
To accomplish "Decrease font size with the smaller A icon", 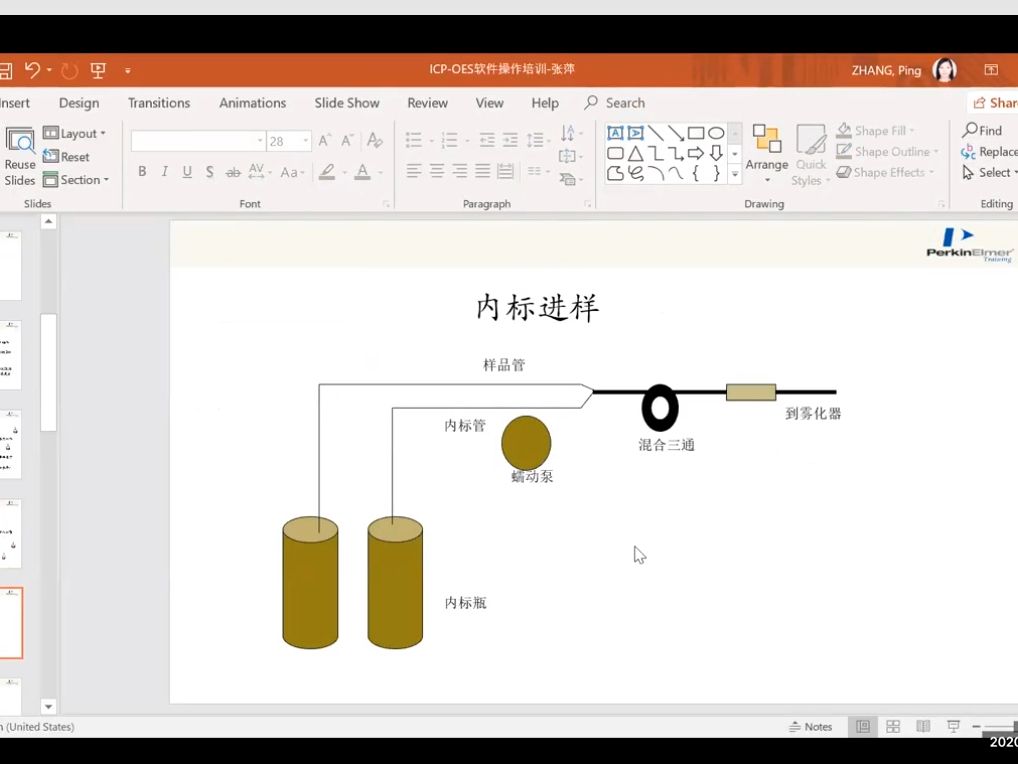I will [347, 140].
